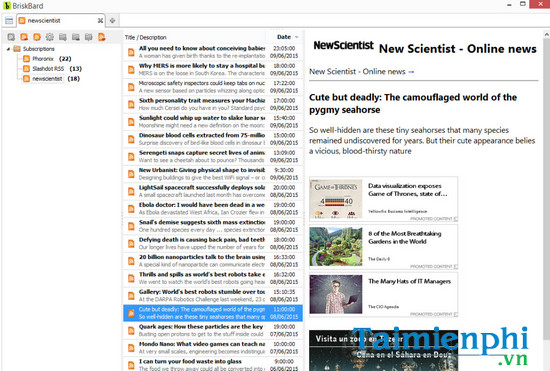Open article 'Gallery: World's best robots stumble'

tap(213, 295)
